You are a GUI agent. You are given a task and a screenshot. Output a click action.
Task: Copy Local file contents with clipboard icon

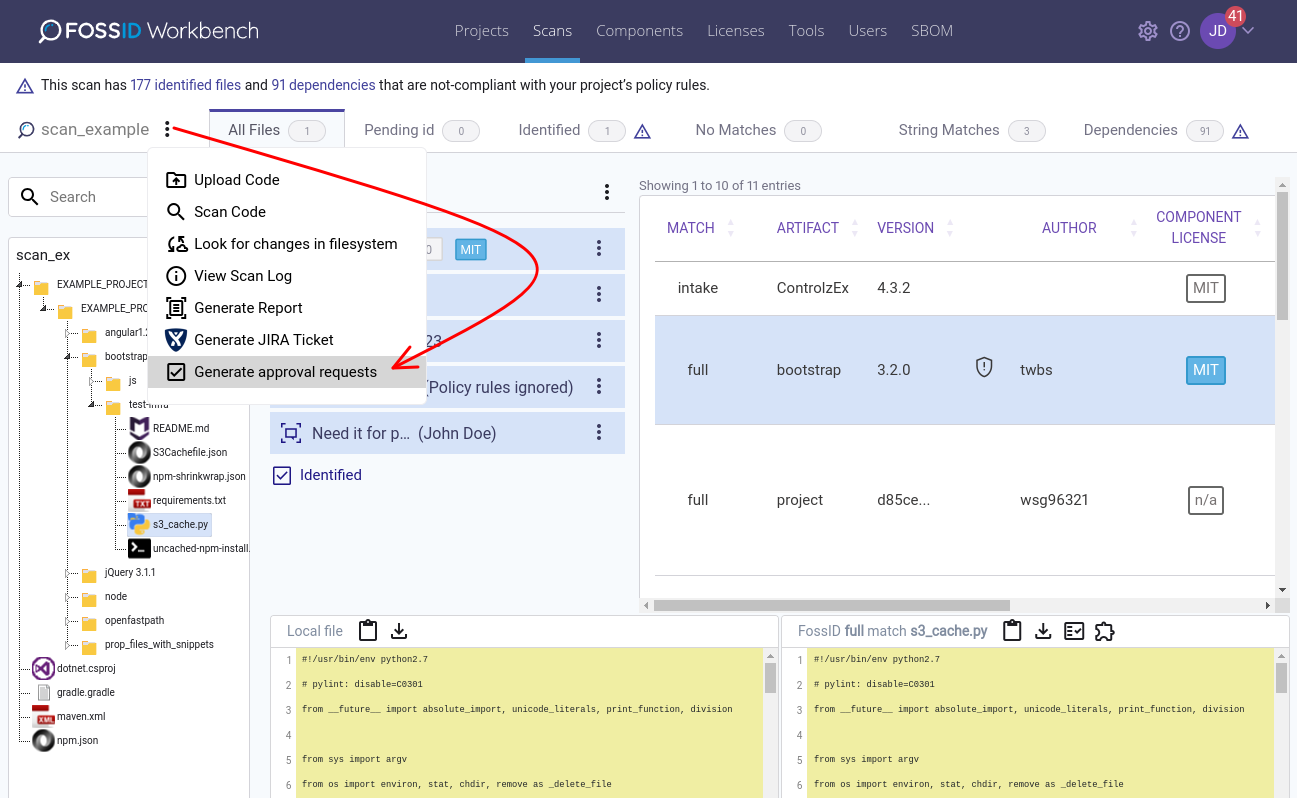tap(368, 631)
